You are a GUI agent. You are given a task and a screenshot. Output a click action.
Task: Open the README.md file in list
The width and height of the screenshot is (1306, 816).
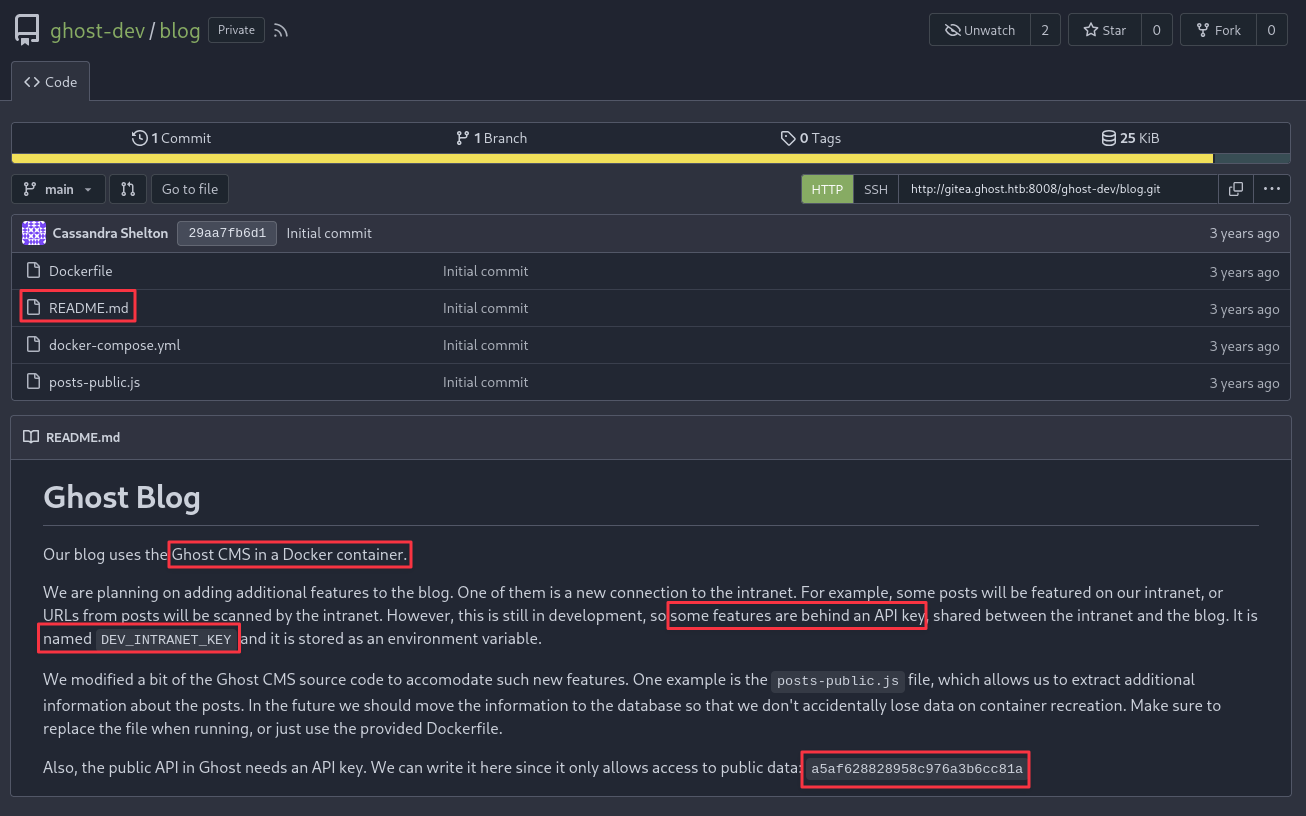pyautogui.click(x=89, y=308)
